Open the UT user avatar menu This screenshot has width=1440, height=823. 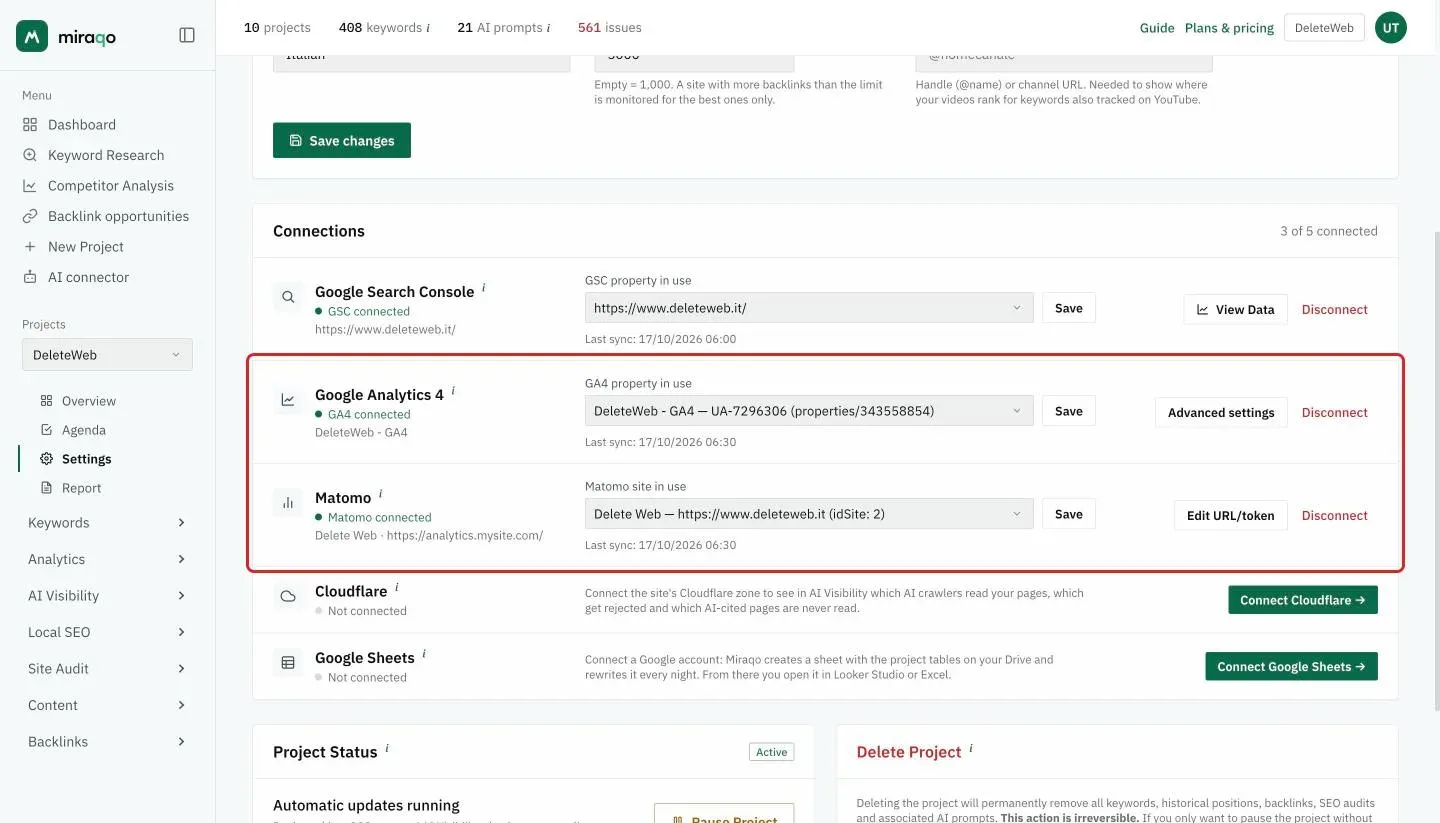coord(1391,28)
